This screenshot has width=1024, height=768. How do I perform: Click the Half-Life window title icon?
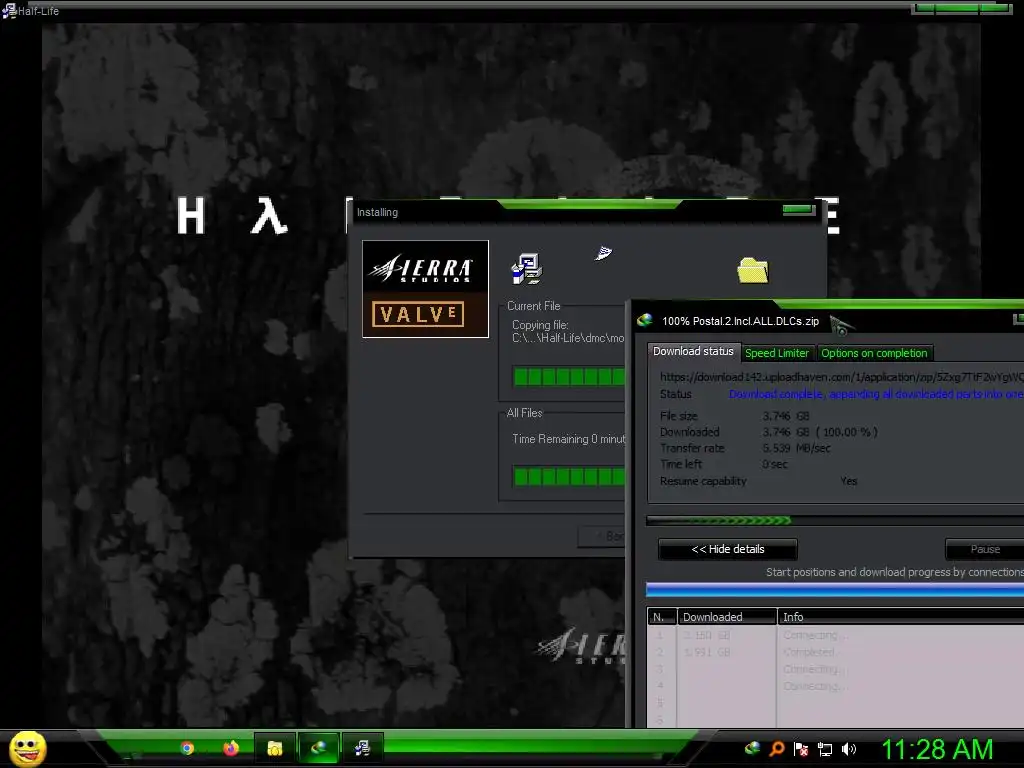[8, 10]
